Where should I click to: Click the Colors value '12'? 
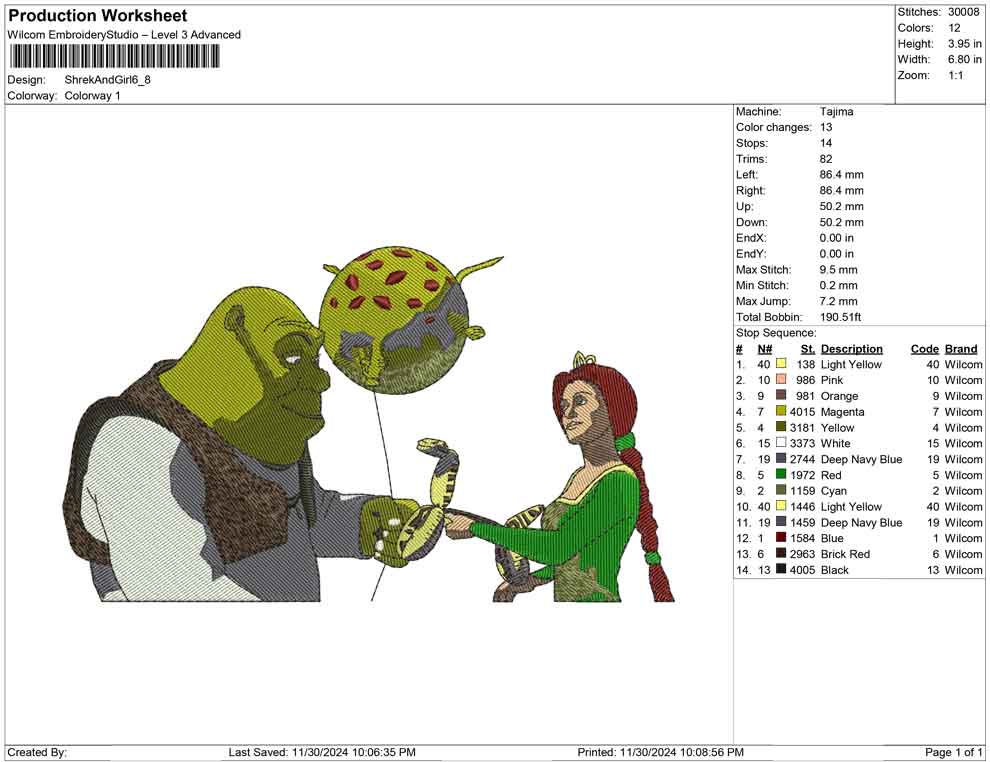click(x=954, y=28)
